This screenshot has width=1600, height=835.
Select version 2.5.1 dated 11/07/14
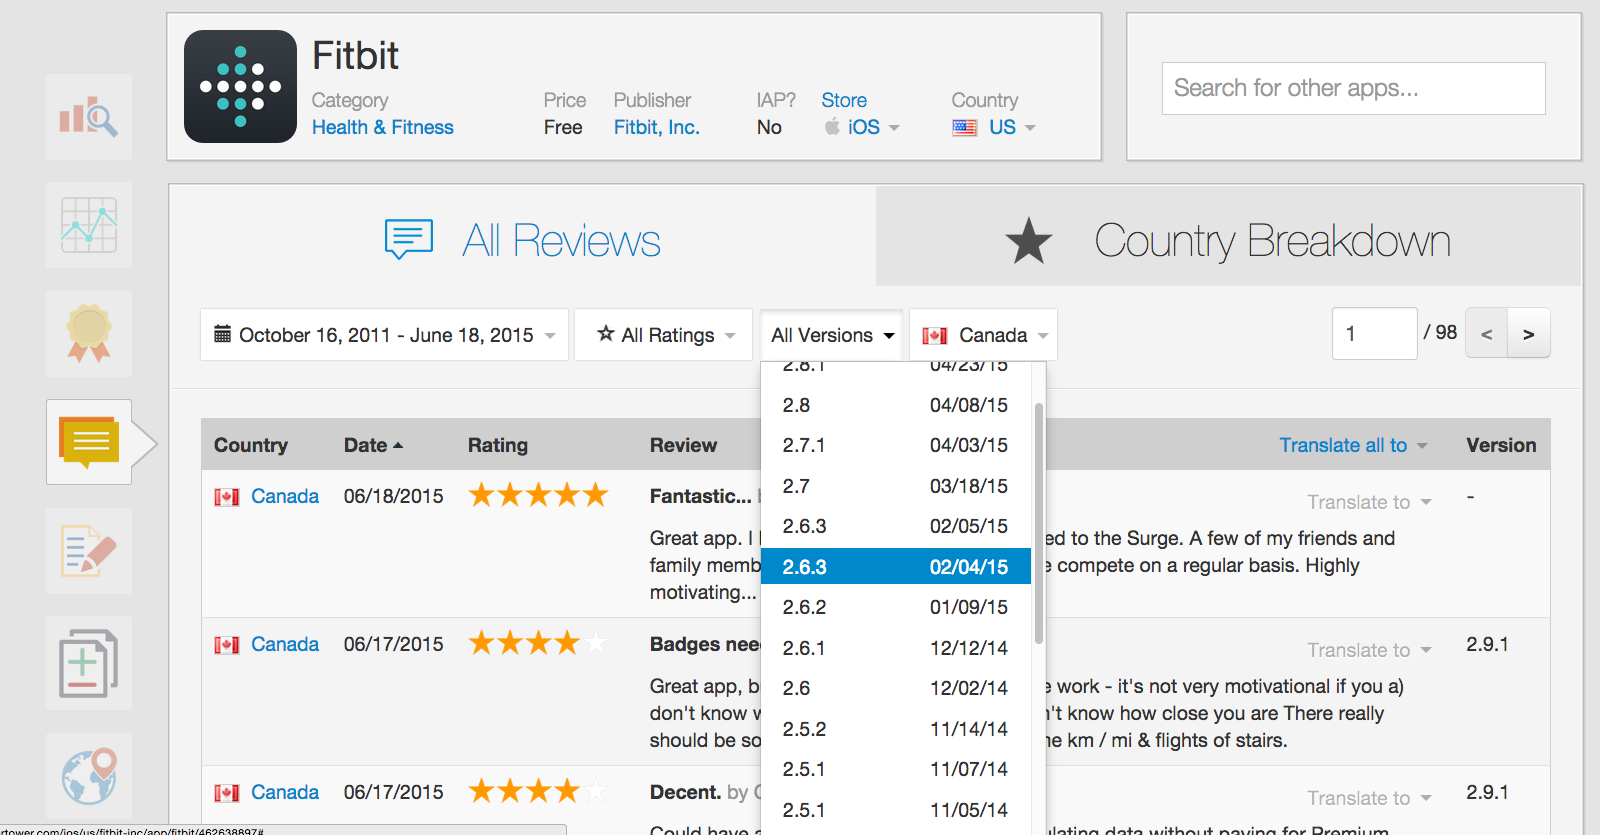click(x=896, y=769)
